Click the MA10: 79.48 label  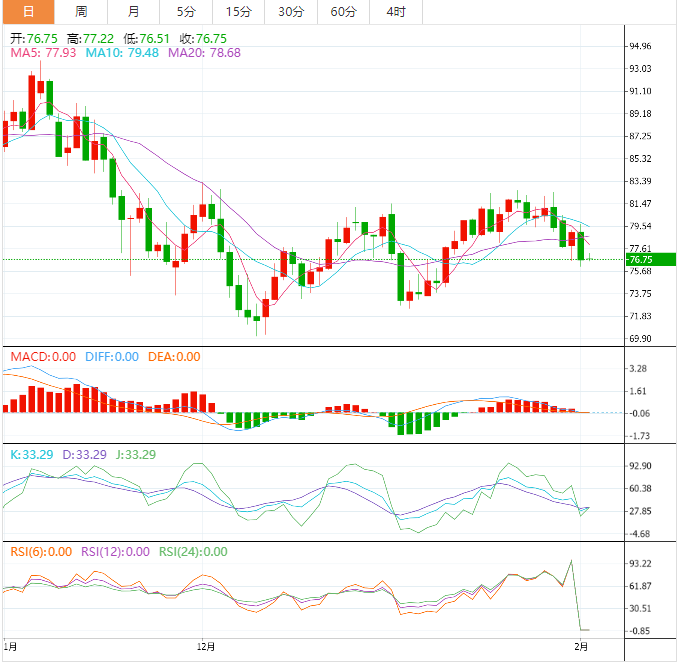[122, 53]
